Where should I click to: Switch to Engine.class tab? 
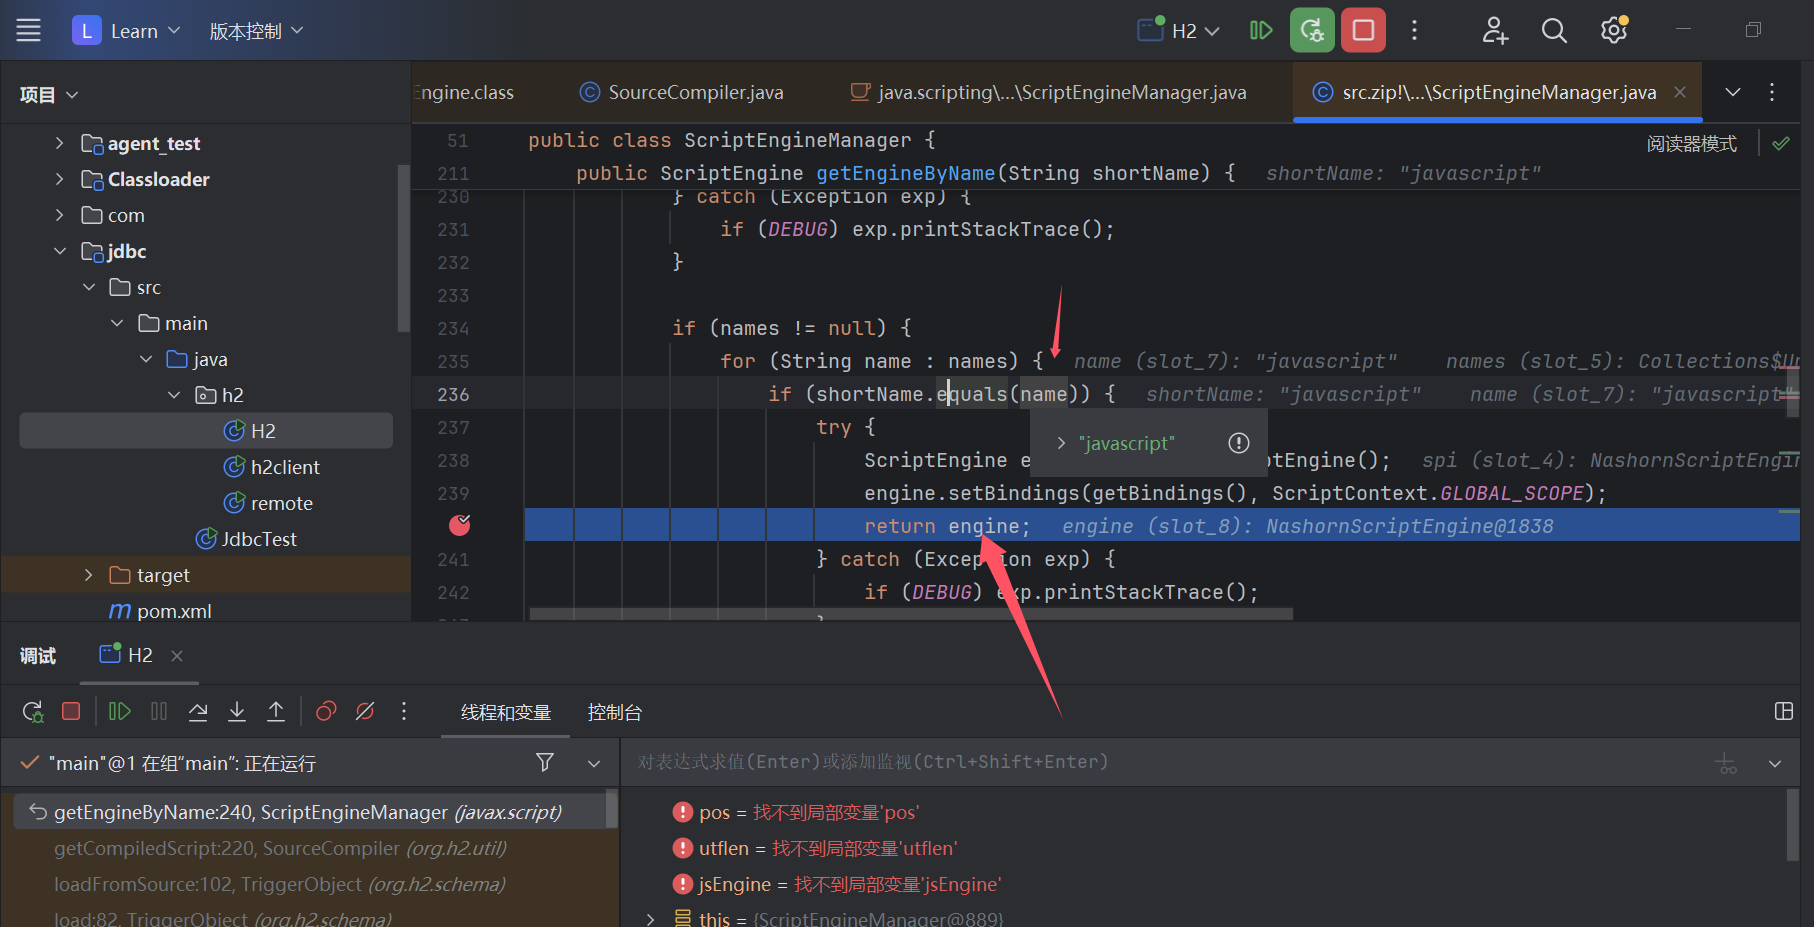464,92
